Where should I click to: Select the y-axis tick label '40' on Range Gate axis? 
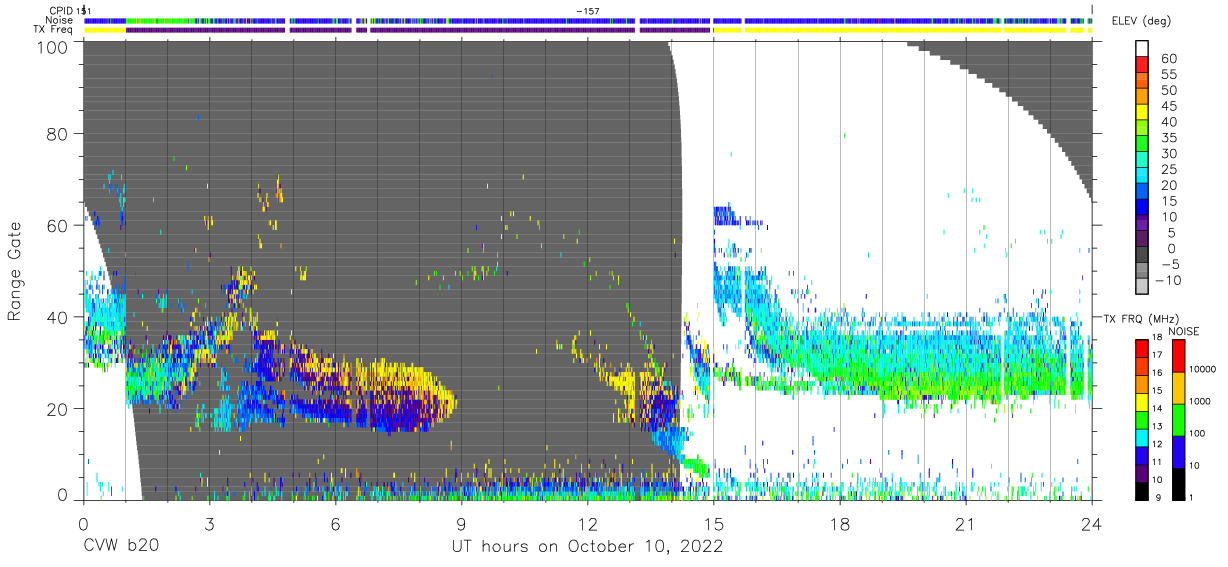click(59, 316)
